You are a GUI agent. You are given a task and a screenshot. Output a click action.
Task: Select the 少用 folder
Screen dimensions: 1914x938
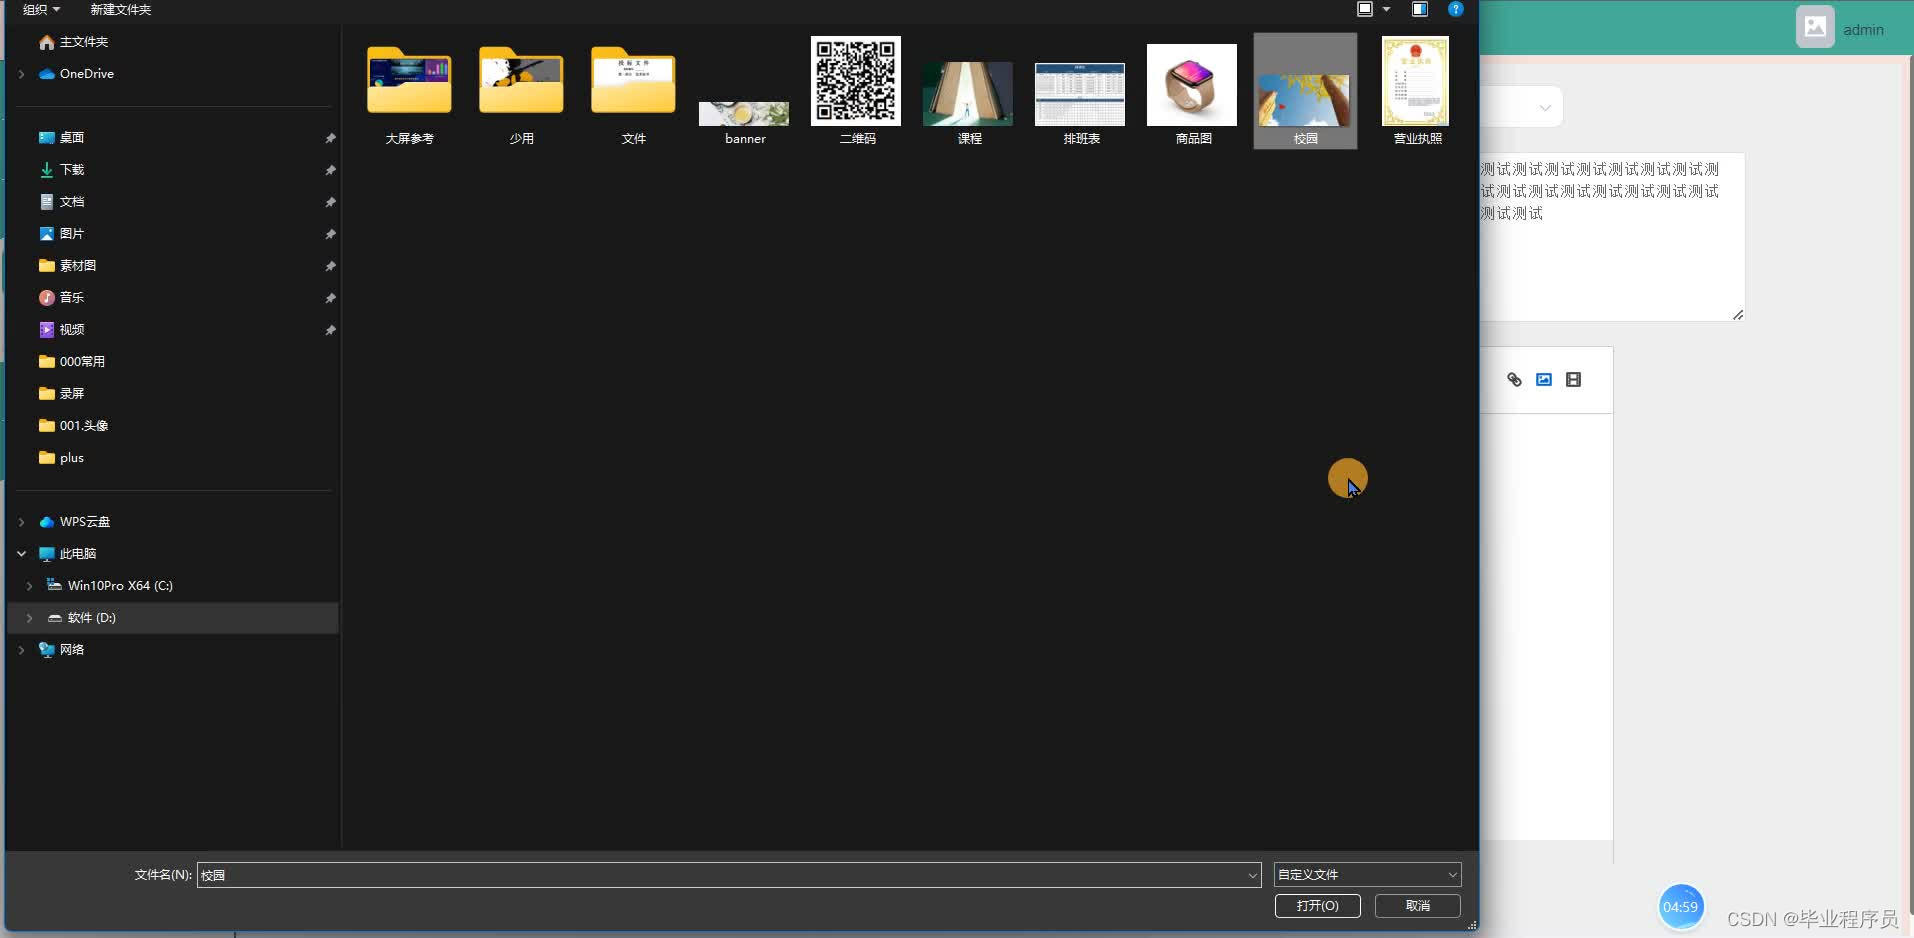point(521,95)
